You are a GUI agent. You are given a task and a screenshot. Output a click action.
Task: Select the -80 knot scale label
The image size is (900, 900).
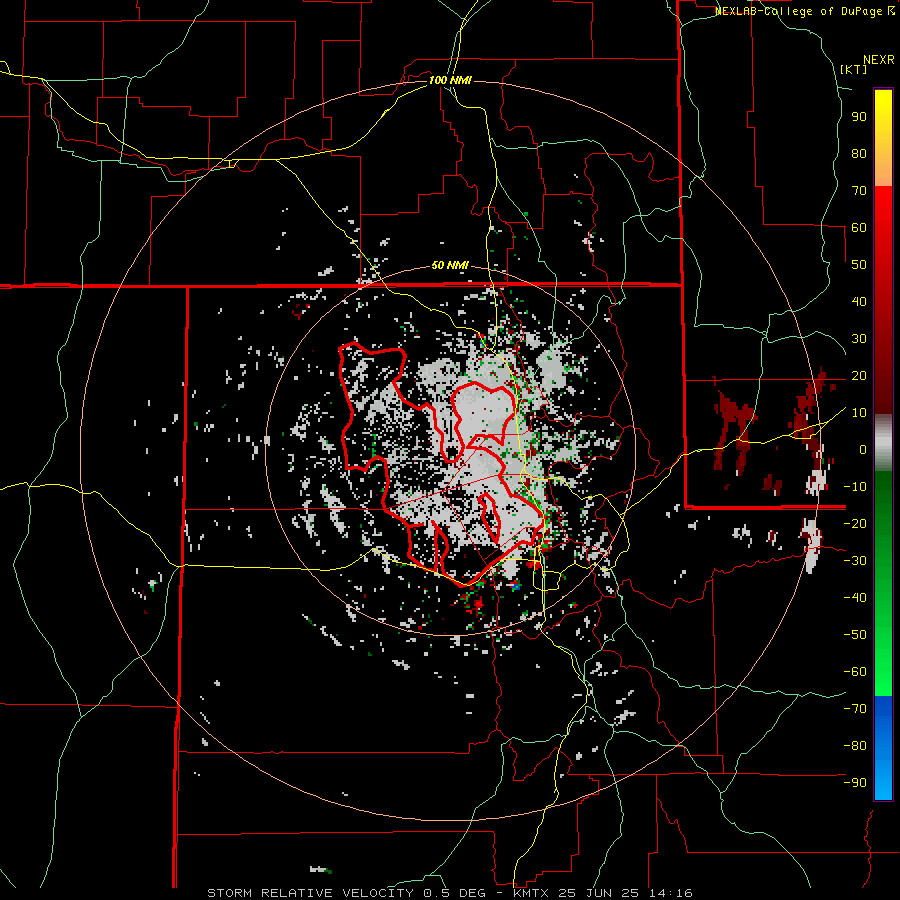[855, 746]
